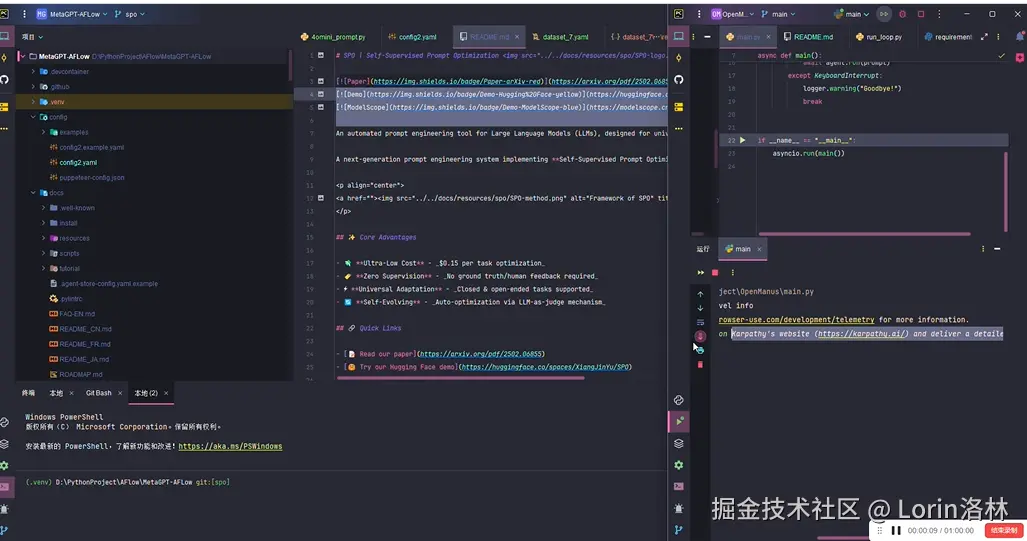The image size is (1027, 541).
Task: Open Terminal tool in OpenManus sidebar
Action: pos(679,487)
